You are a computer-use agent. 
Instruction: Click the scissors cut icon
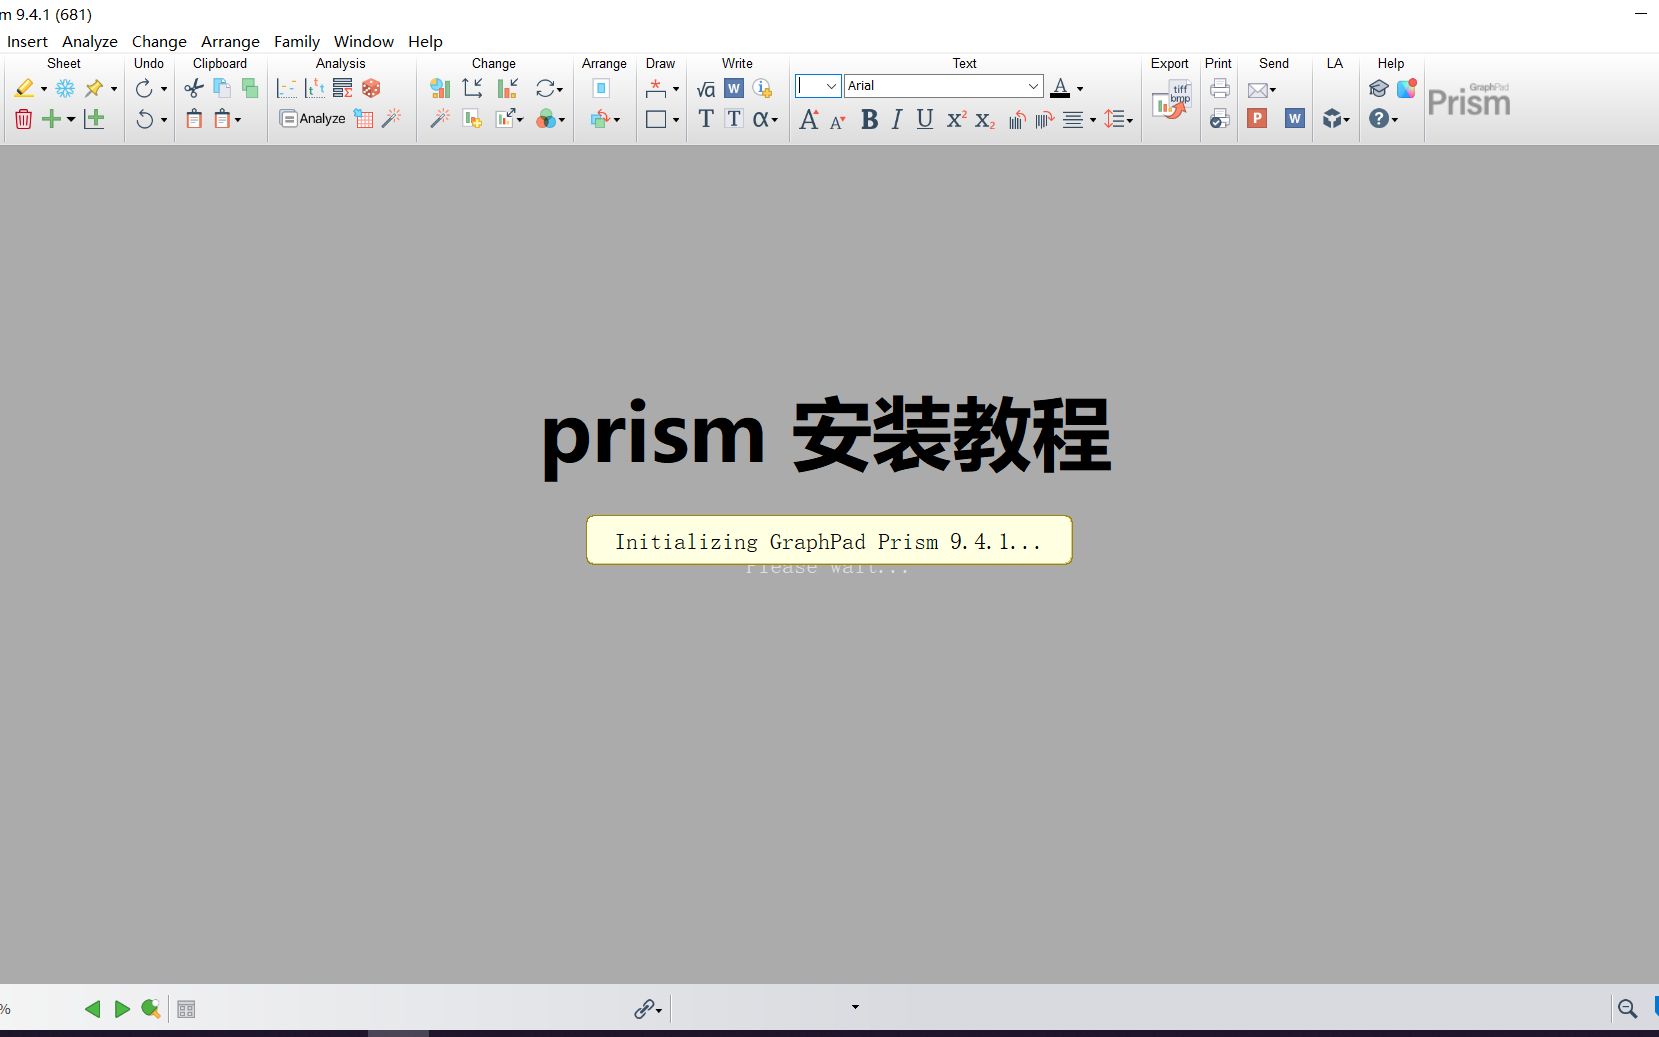point(194,89)
